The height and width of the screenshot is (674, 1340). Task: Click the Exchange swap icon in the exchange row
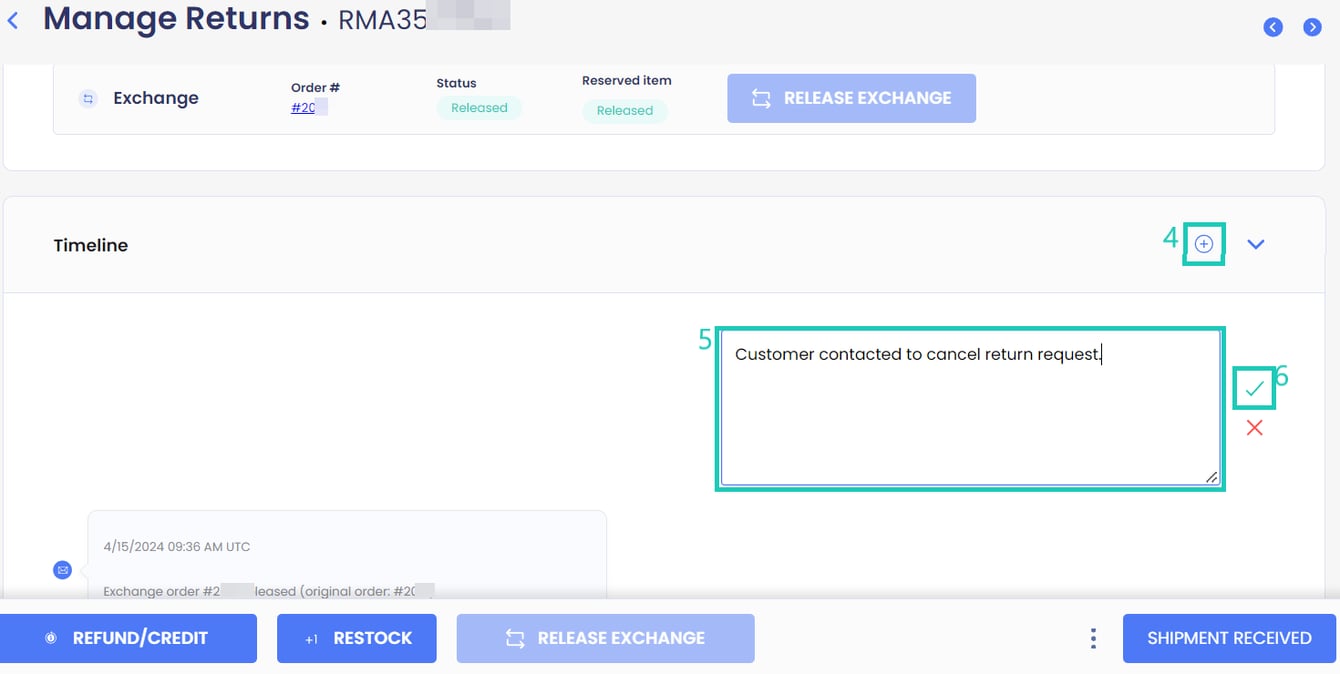(x=88, y=98)
